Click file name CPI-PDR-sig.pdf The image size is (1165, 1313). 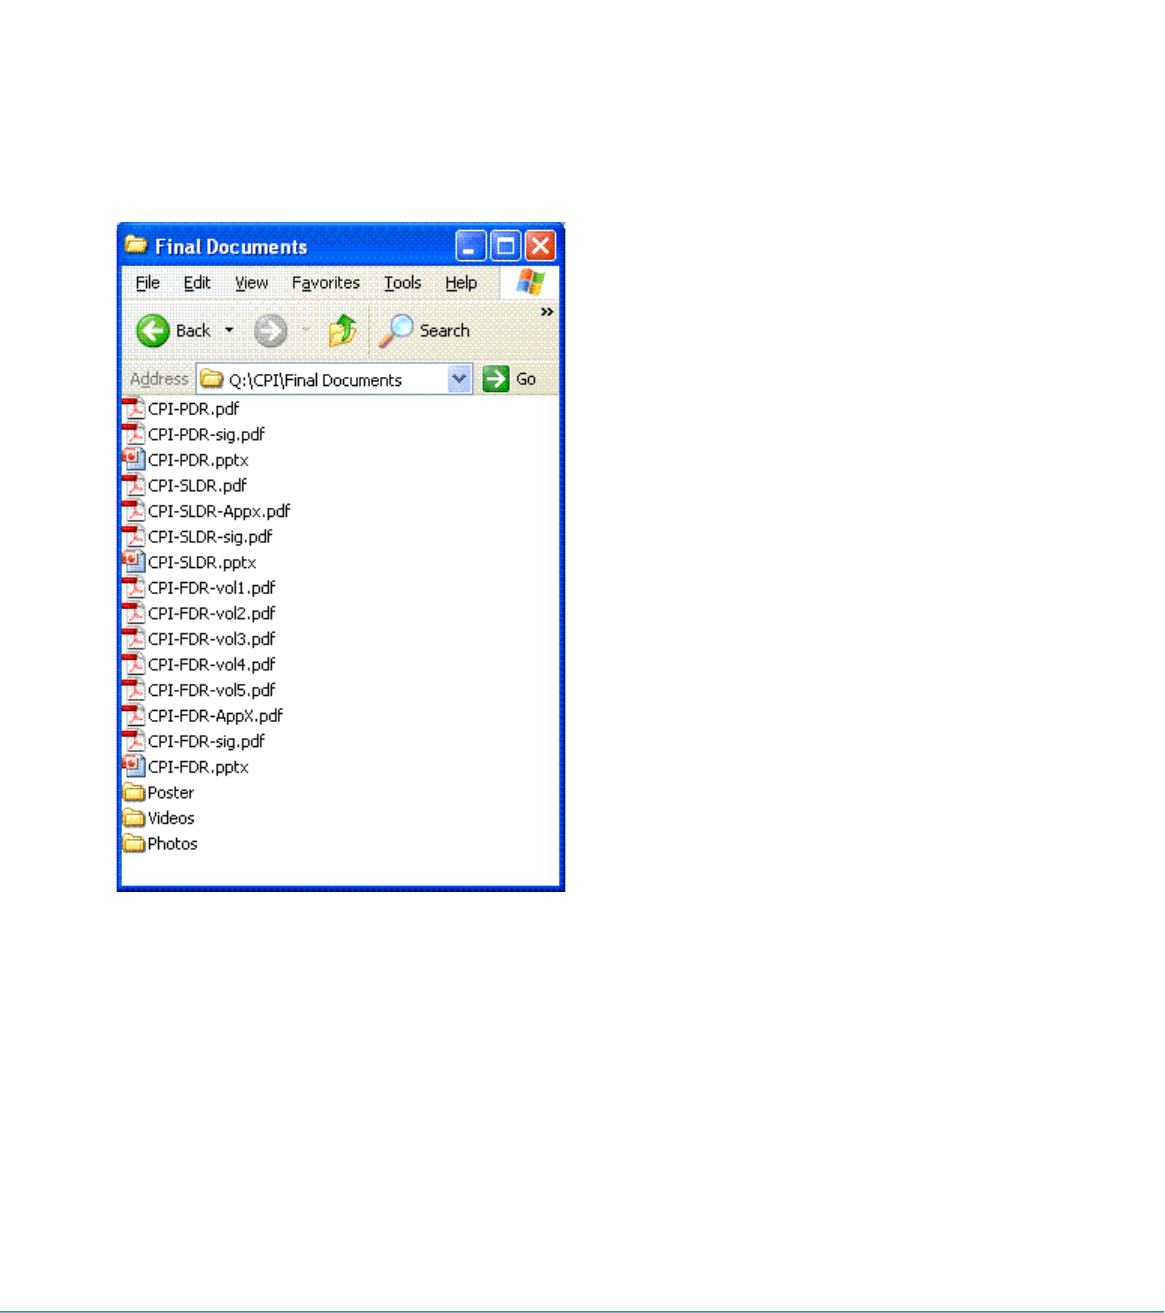206,434
